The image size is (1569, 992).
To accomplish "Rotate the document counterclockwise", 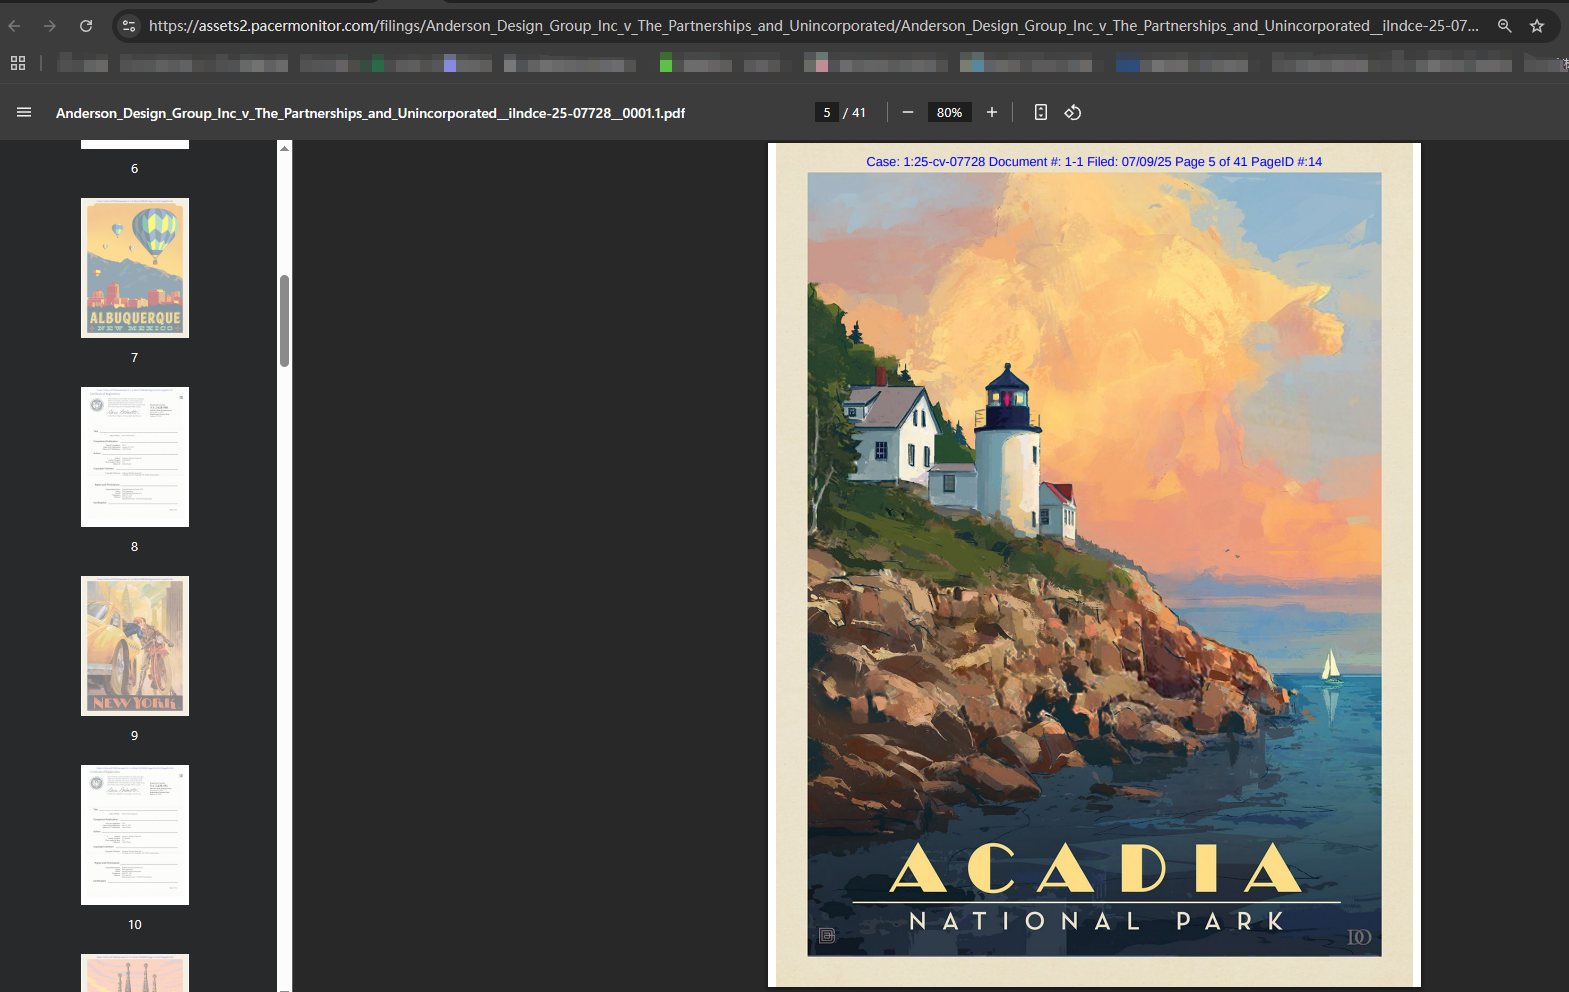I will coord(1073,113).
